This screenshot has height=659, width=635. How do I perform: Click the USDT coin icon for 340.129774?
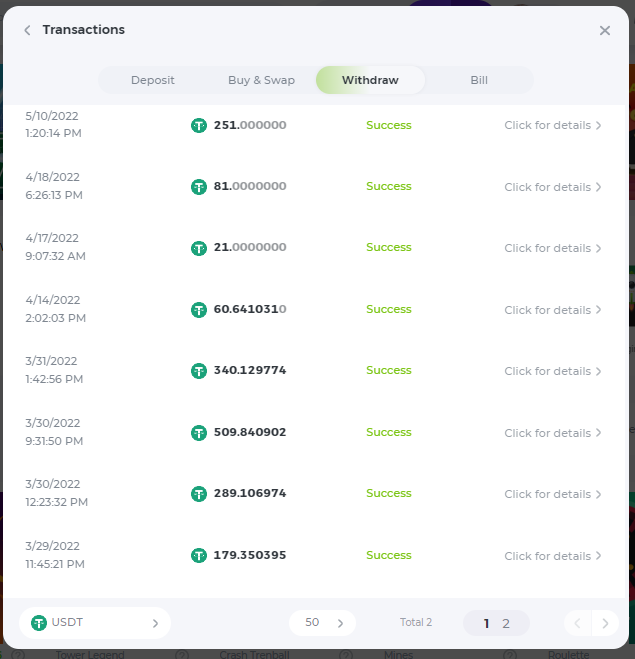199,371
